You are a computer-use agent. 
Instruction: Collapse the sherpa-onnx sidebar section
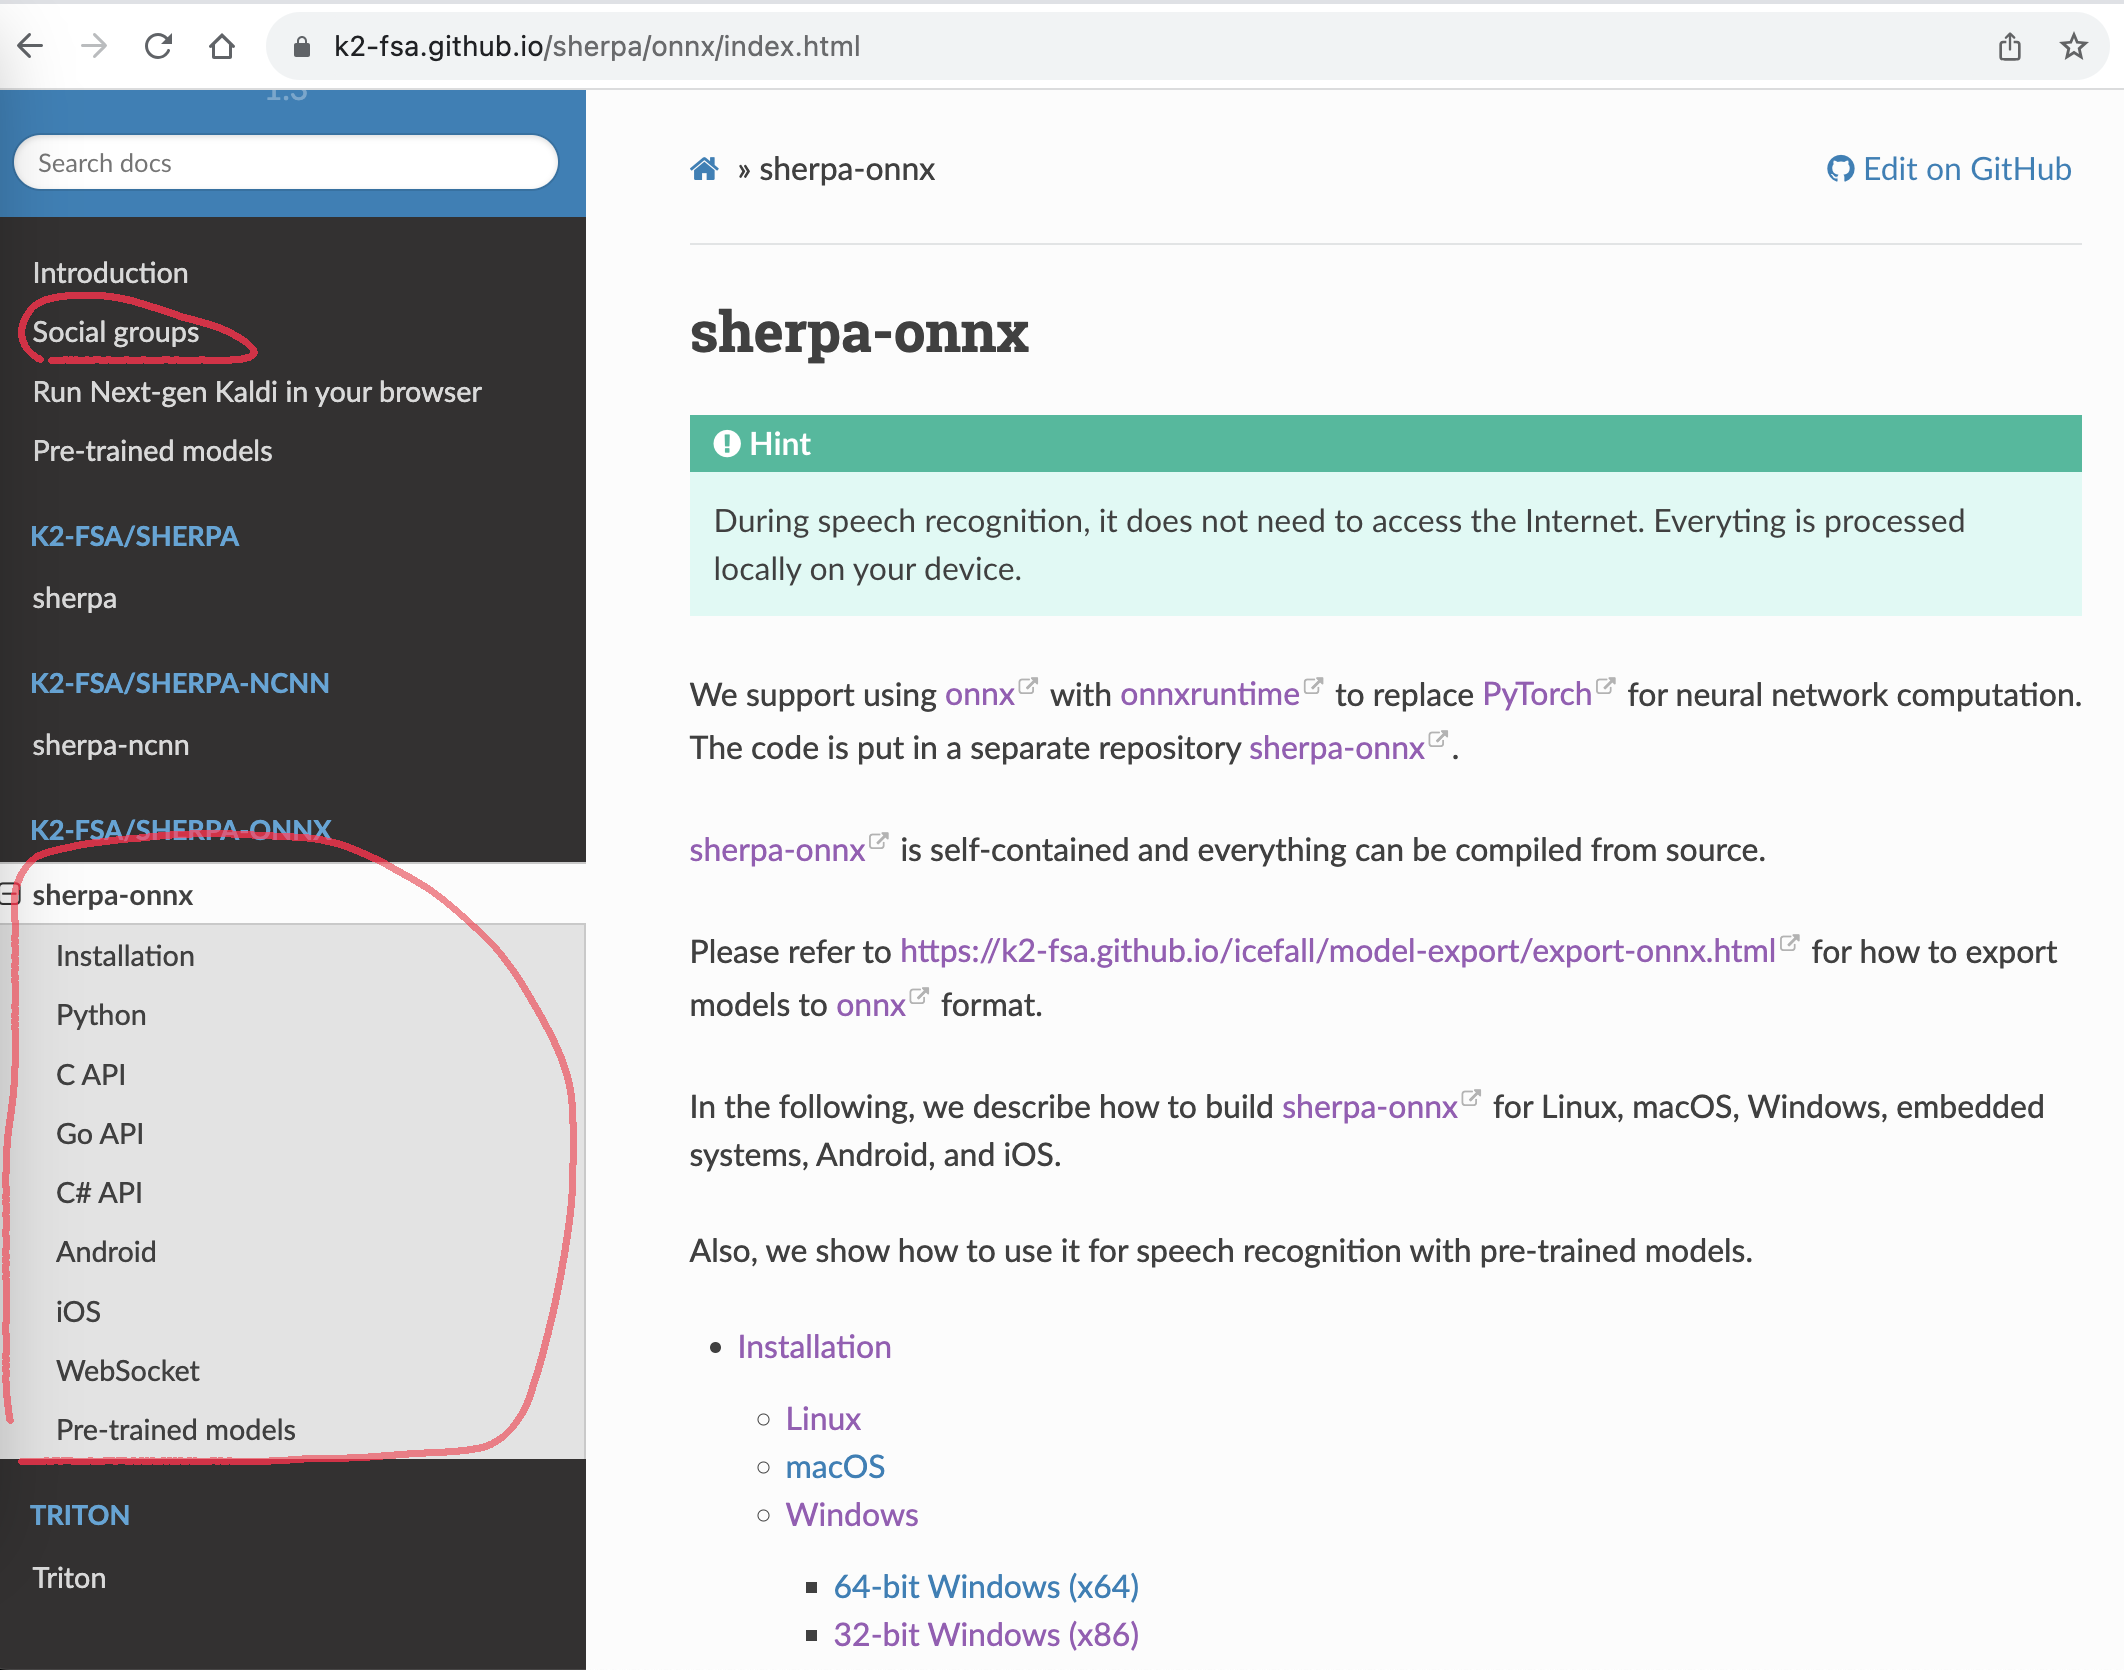coord(10,894)
